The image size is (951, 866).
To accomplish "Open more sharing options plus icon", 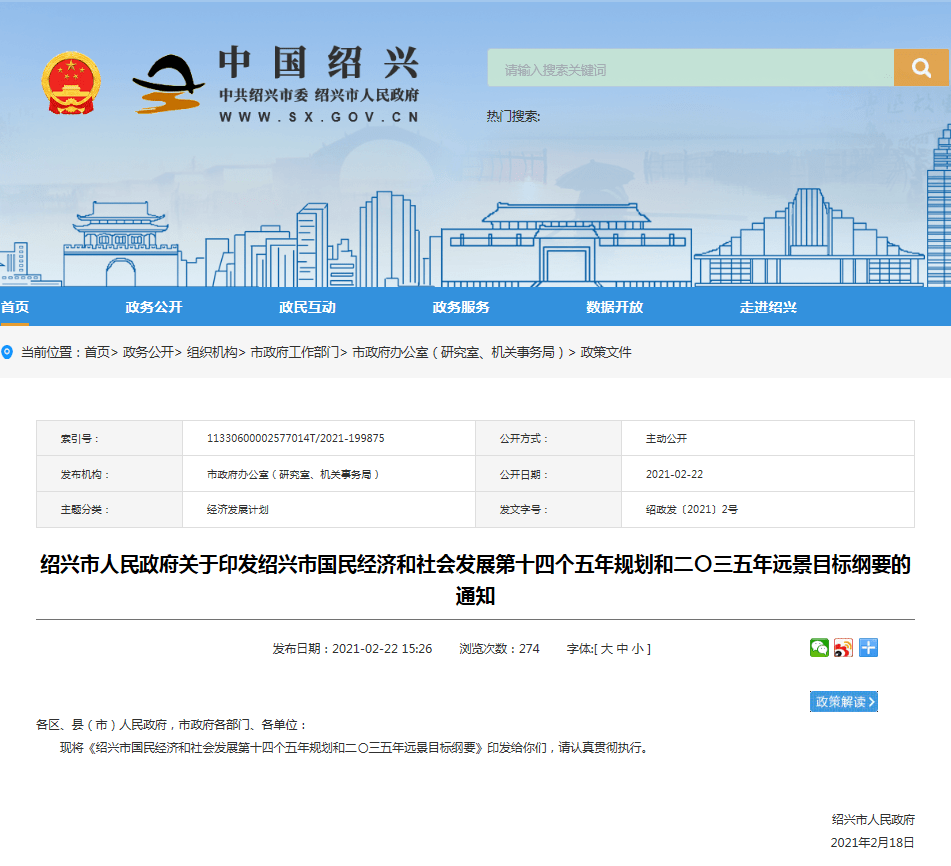I will (868, 648).
